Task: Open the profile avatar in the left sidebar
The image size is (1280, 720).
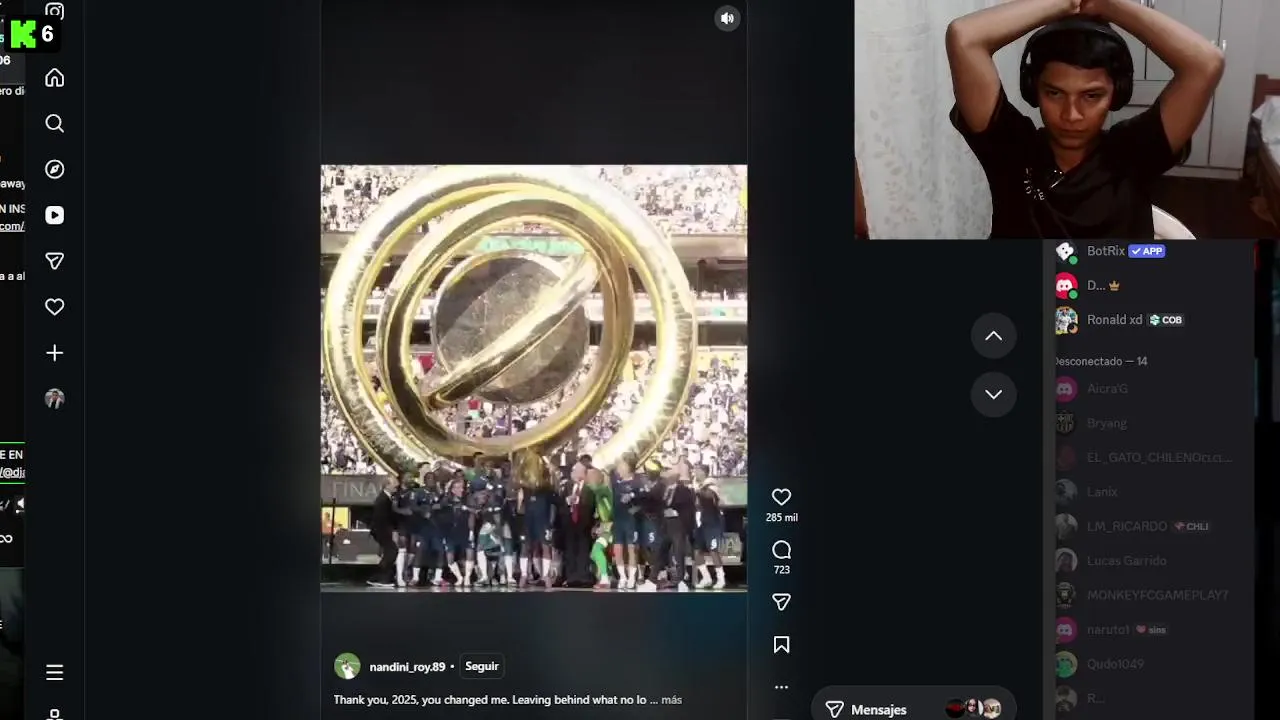Action: pyautogui.click(x=55, y=399)
